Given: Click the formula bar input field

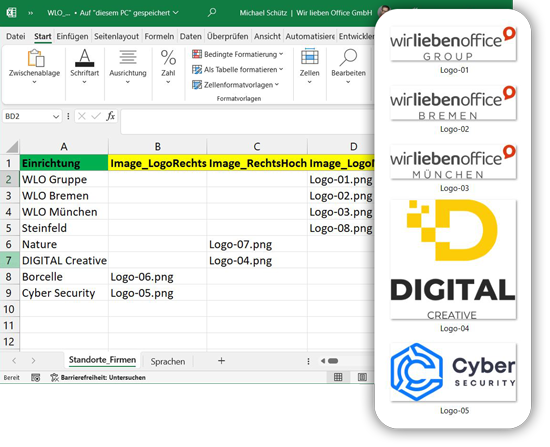Looking at the screenshot, I should [247, 122].
